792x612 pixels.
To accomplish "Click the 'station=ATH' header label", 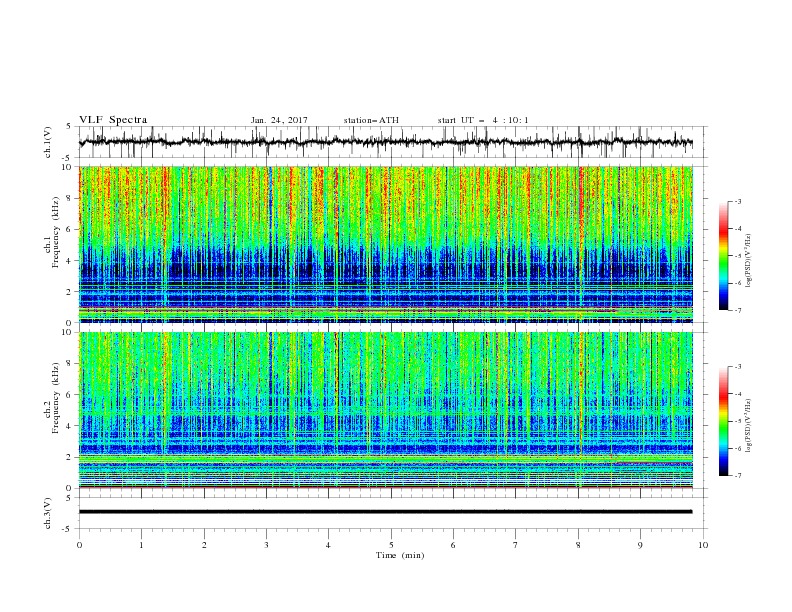I will click(x=371, y=120).
